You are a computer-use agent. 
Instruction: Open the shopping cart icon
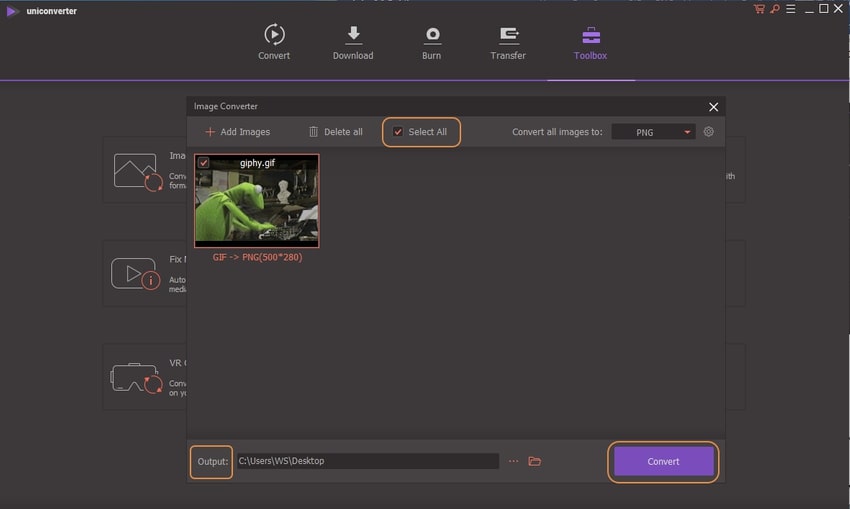click(759, 9)
